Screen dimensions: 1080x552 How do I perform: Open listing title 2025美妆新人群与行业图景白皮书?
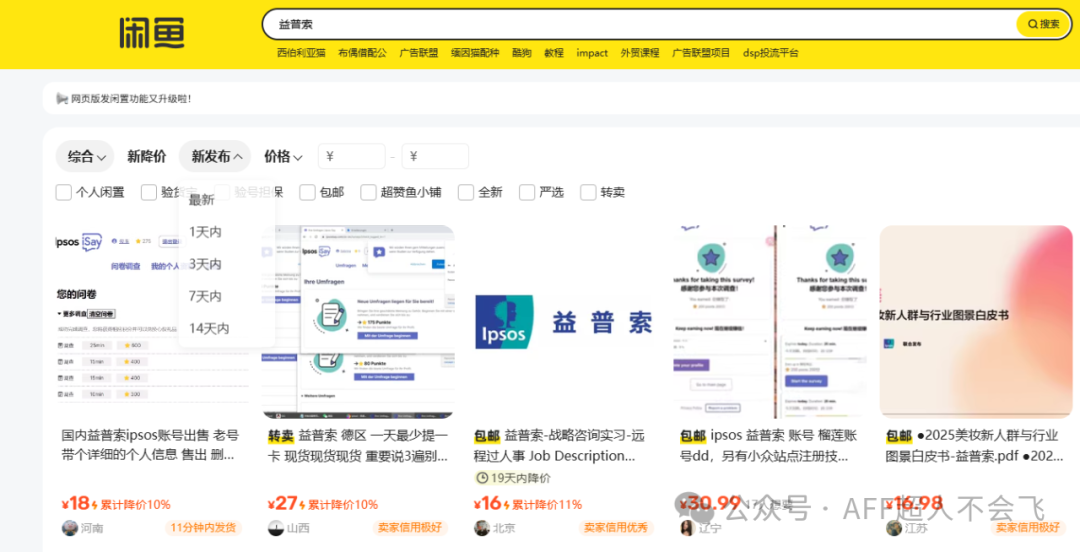point(975,445)
